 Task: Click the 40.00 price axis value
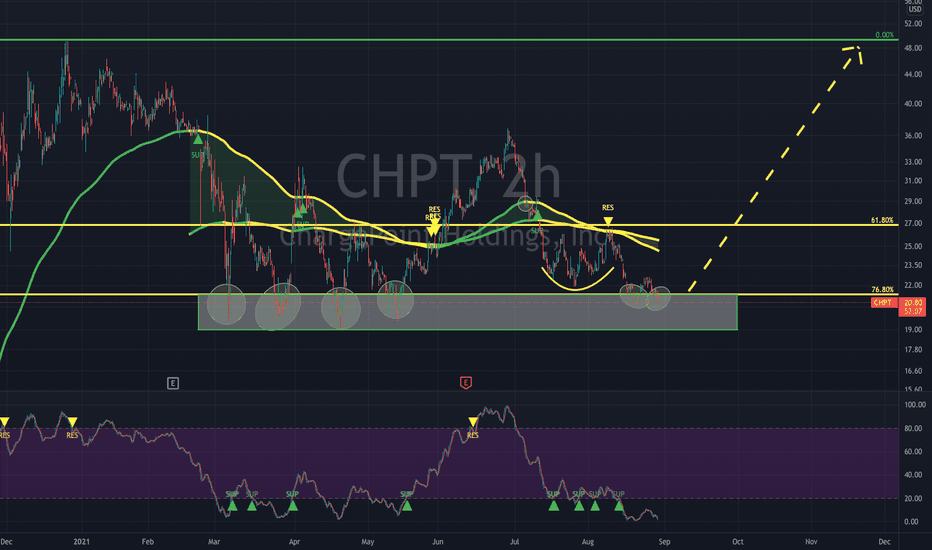click(x=913, y=103)
